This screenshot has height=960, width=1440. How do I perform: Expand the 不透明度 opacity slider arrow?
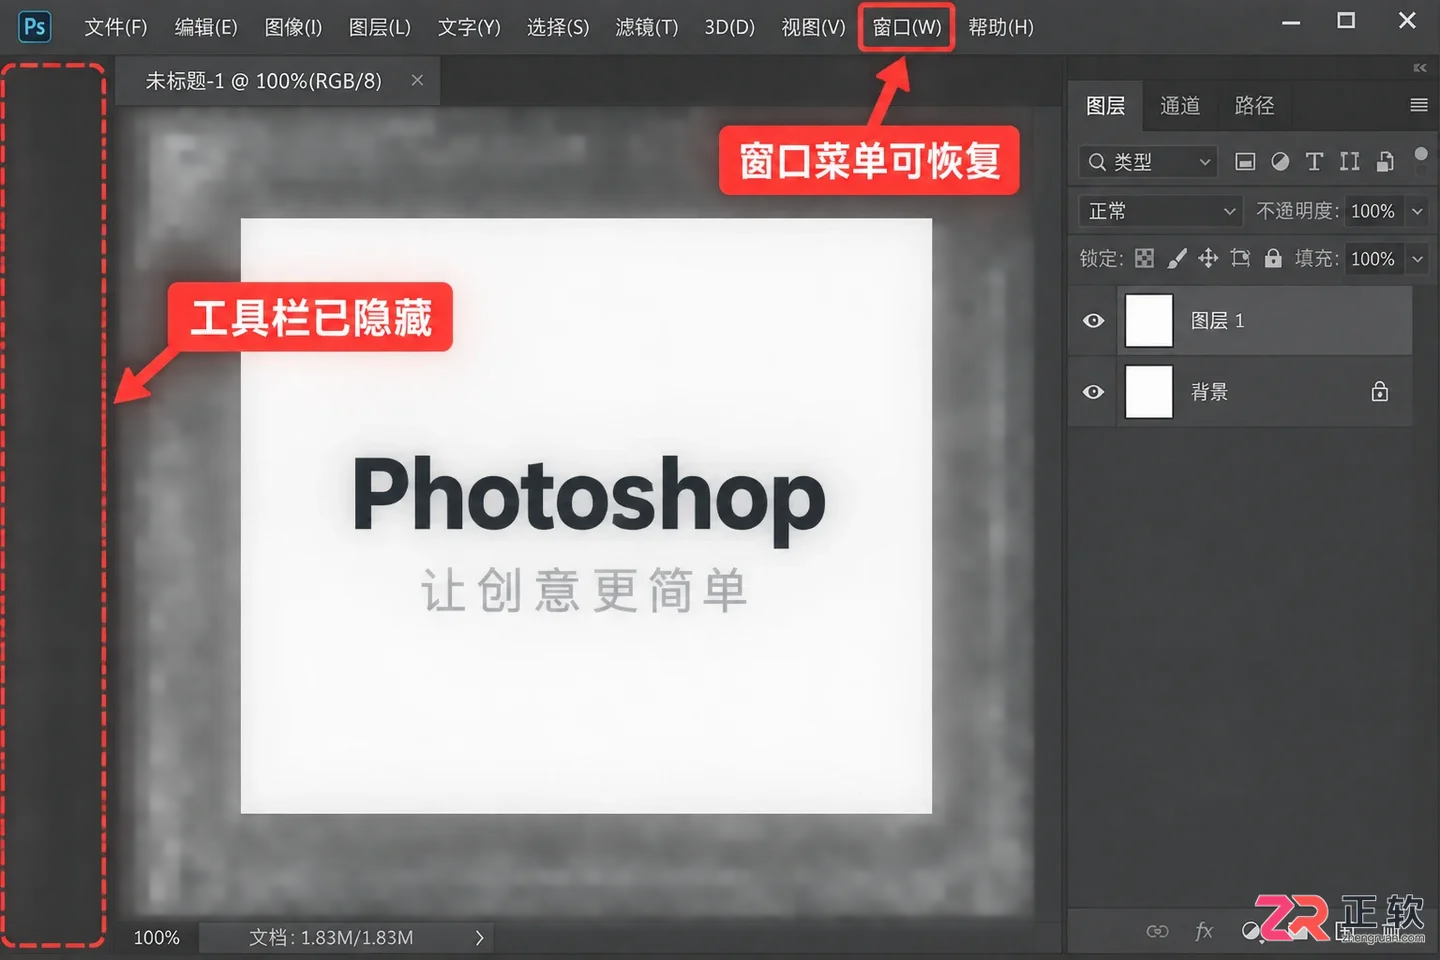1417,211
